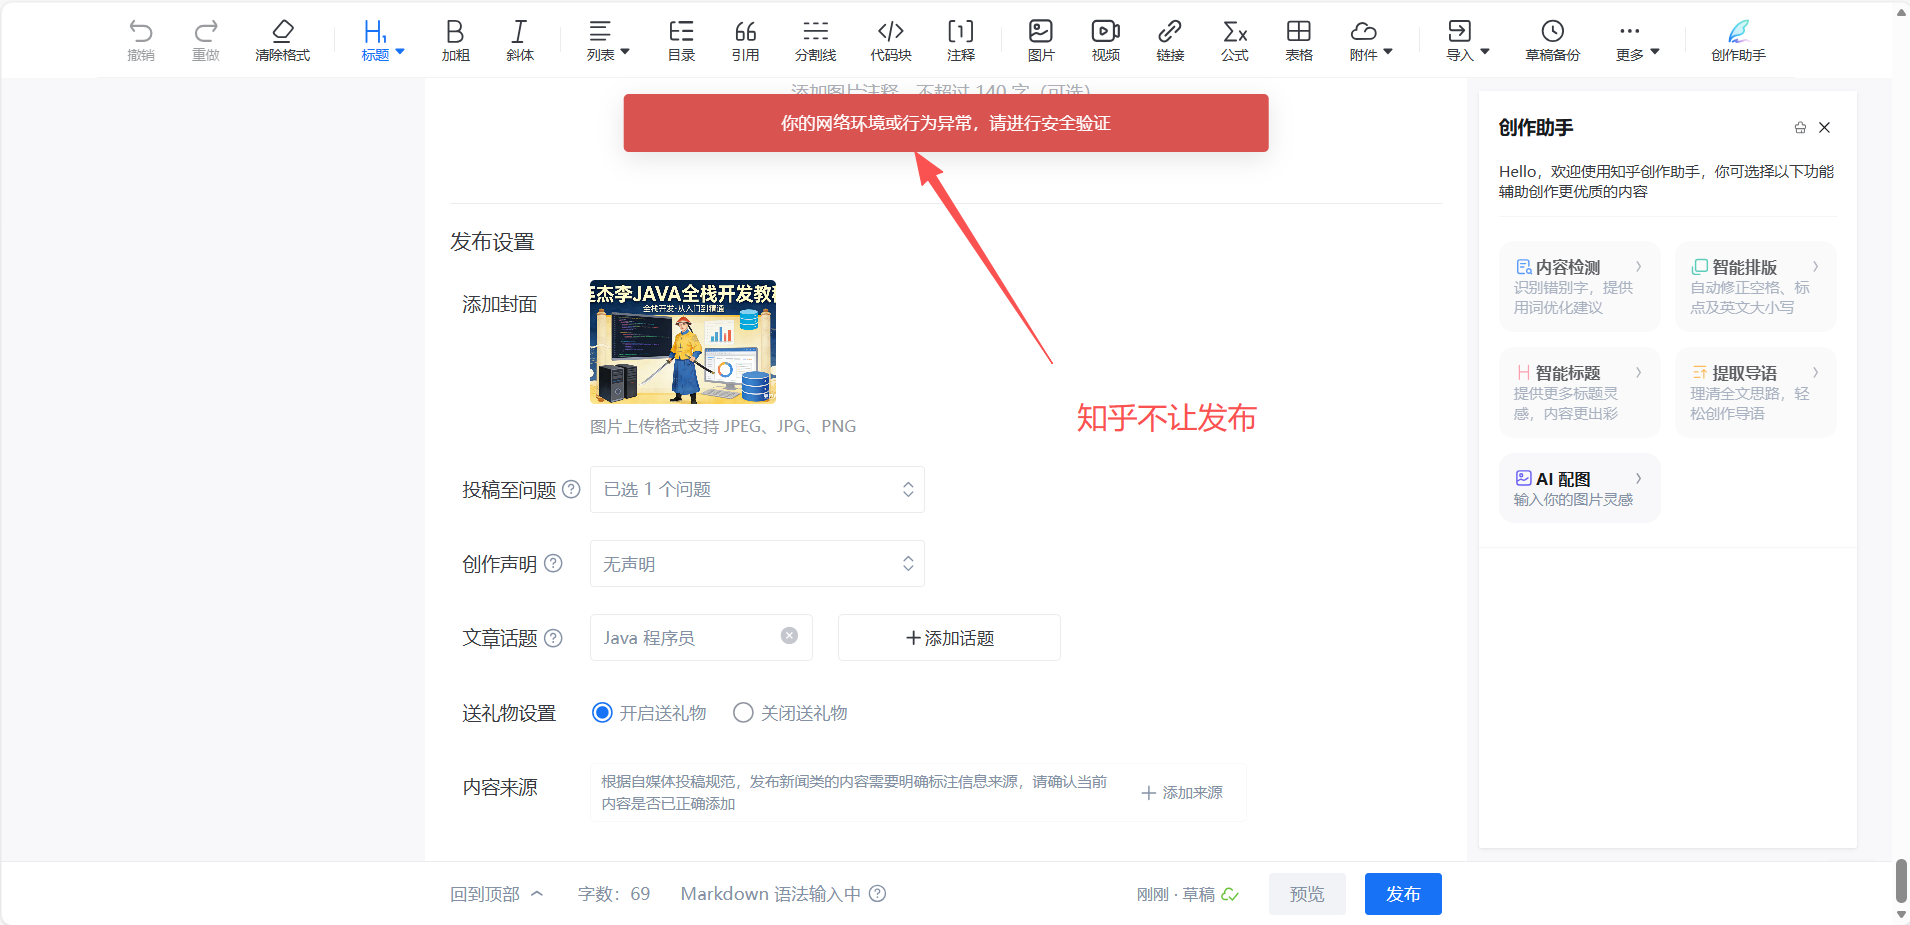Viewport: 1910px width, 925px height.
Task: Insert a divider line (分割线)
Action: 815,41
